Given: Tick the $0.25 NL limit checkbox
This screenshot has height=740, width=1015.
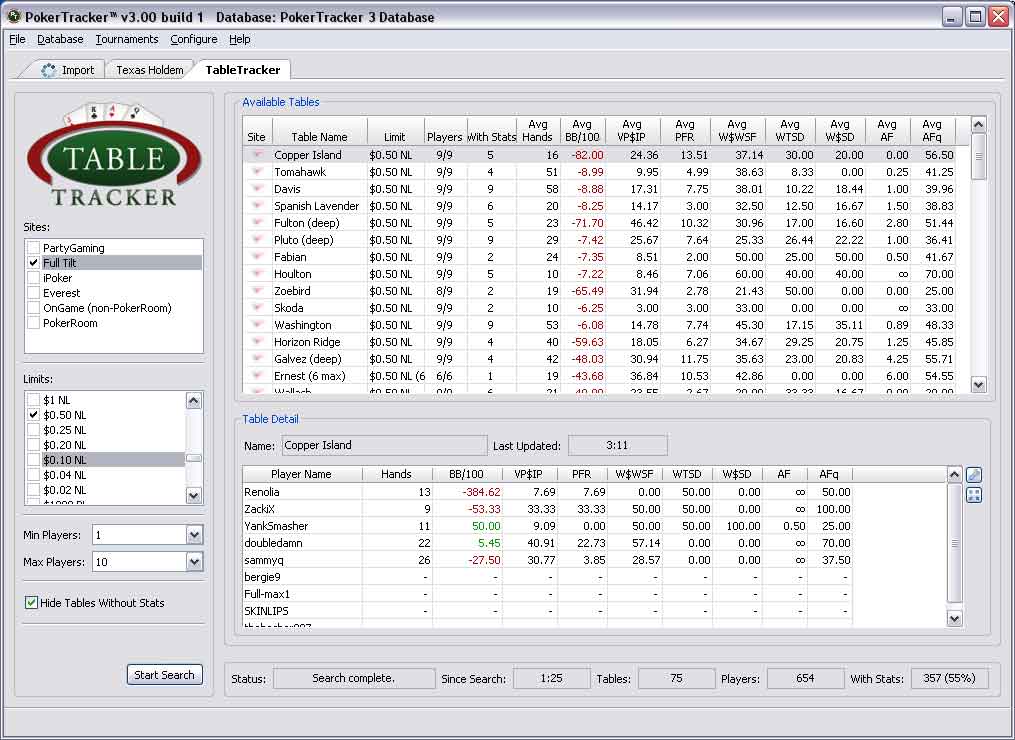Looking at the screenshot, I should 34,430.
